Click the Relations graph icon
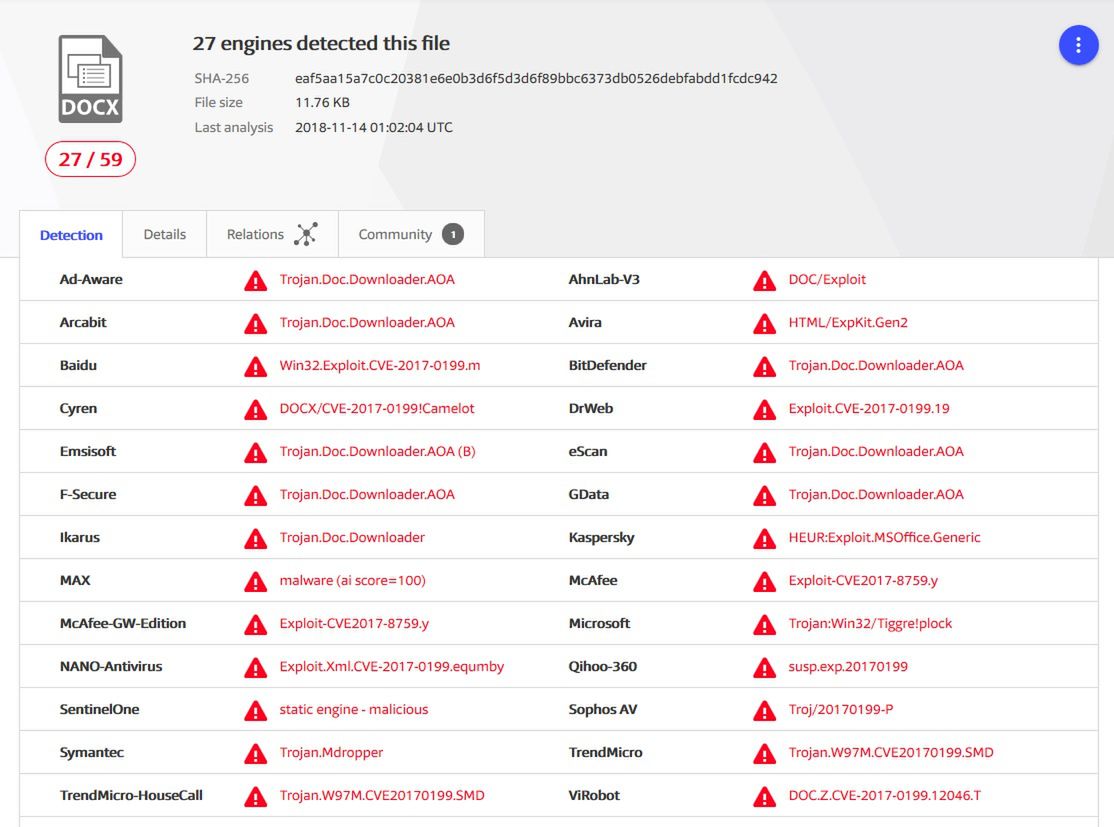 305,234
